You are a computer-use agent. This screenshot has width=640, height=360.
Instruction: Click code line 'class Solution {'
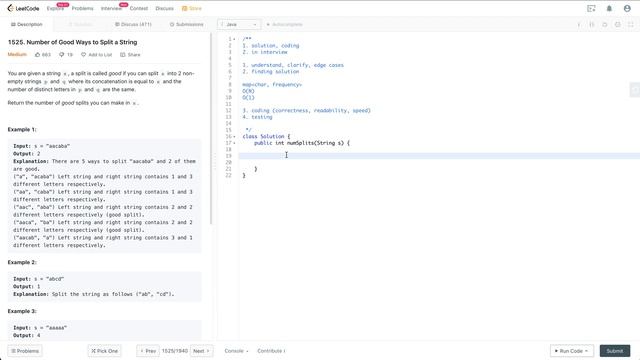click(x=266, y=136)
